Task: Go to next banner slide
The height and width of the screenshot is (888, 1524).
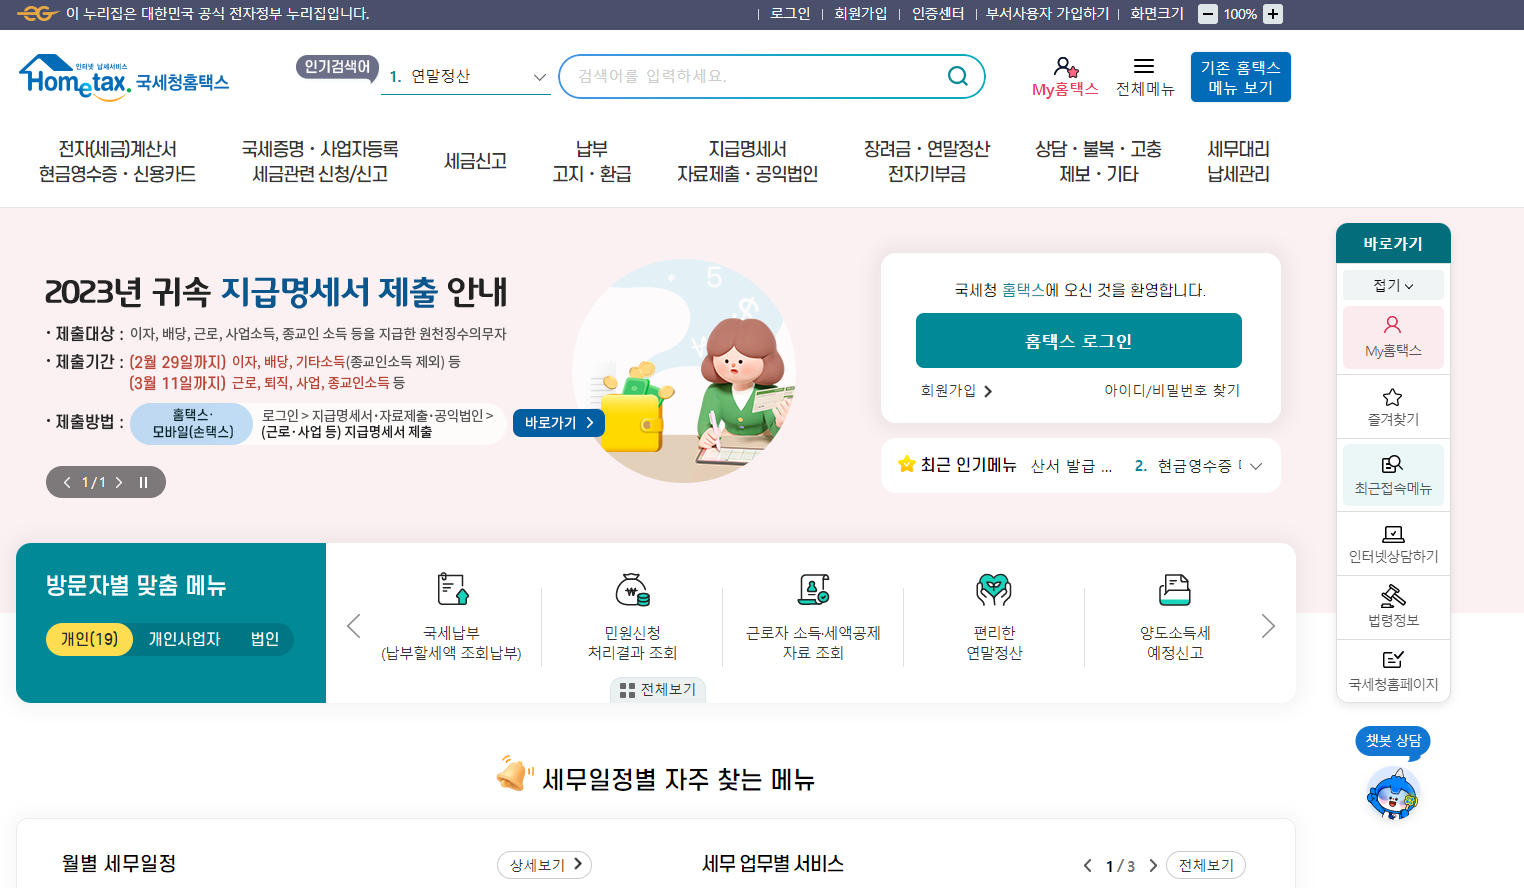Action: pyautogui.click(x=118, y=482)
